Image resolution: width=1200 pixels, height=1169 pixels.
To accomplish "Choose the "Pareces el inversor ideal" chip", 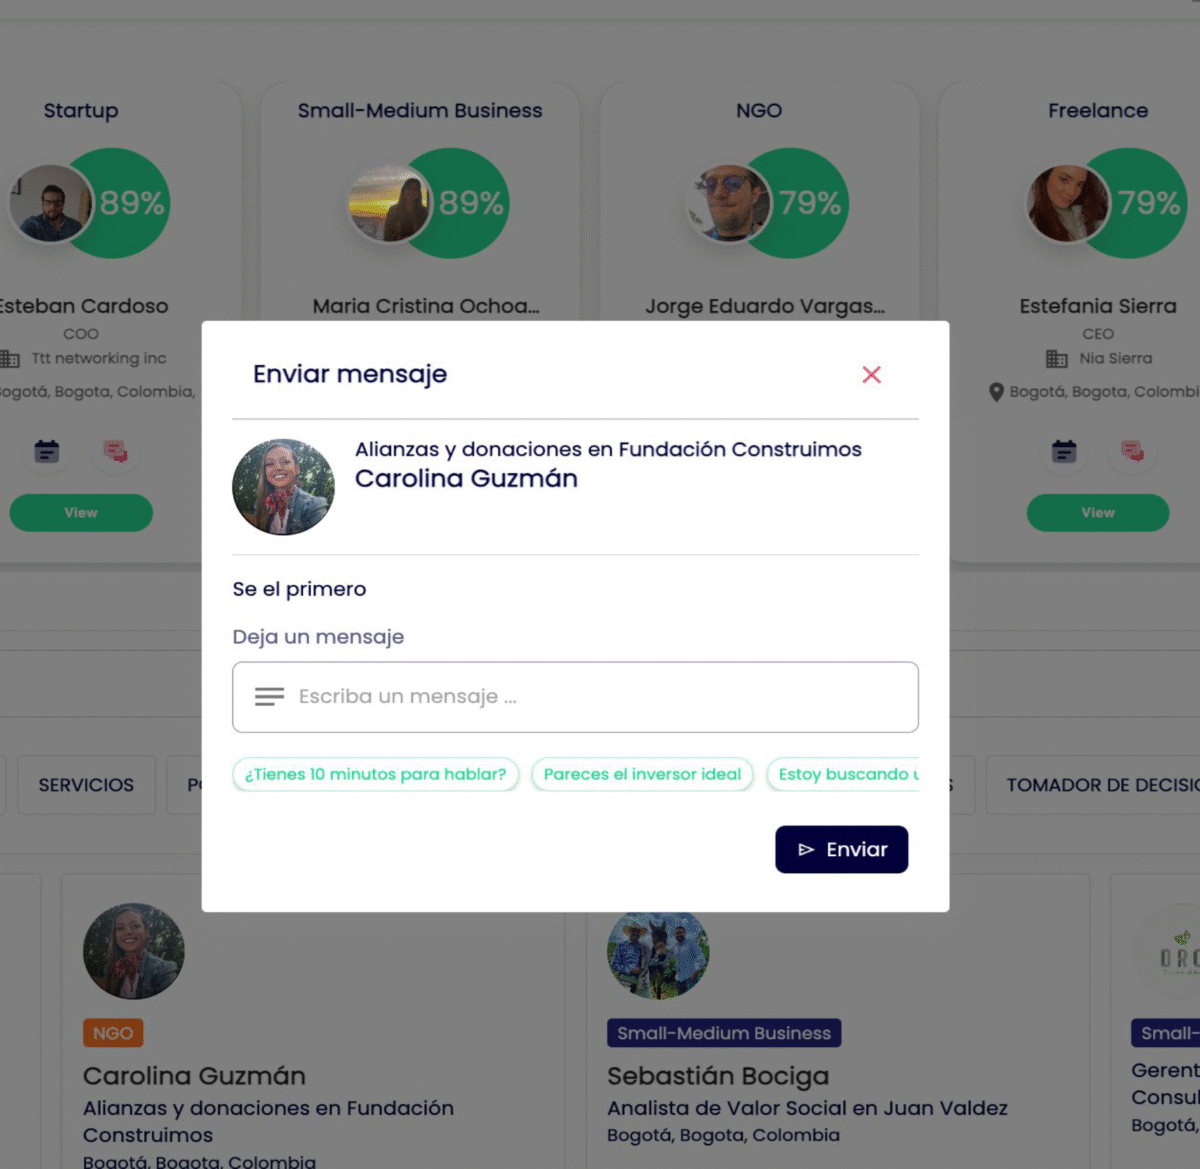I will click(x=642, y=774).
